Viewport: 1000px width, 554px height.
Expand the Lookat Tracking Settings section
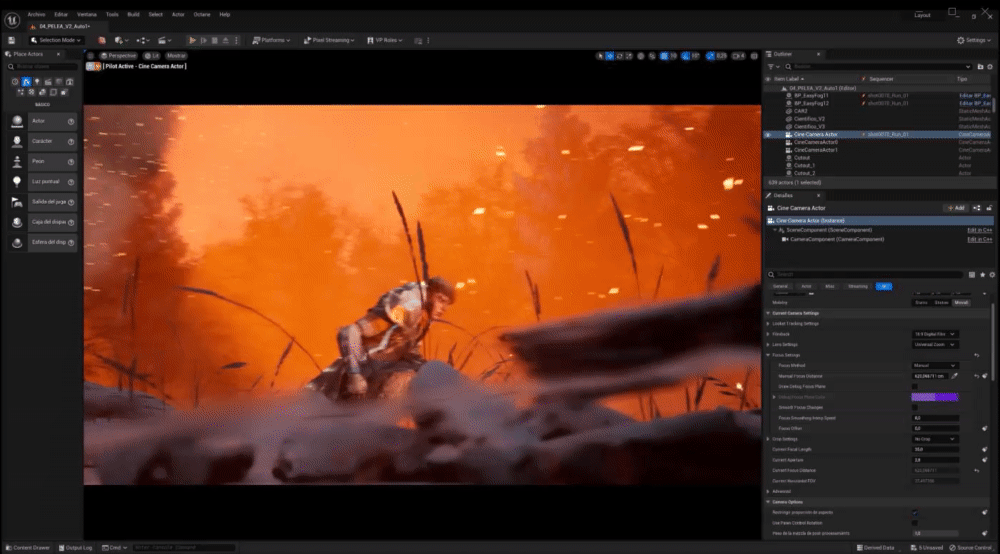coord(768,324)
